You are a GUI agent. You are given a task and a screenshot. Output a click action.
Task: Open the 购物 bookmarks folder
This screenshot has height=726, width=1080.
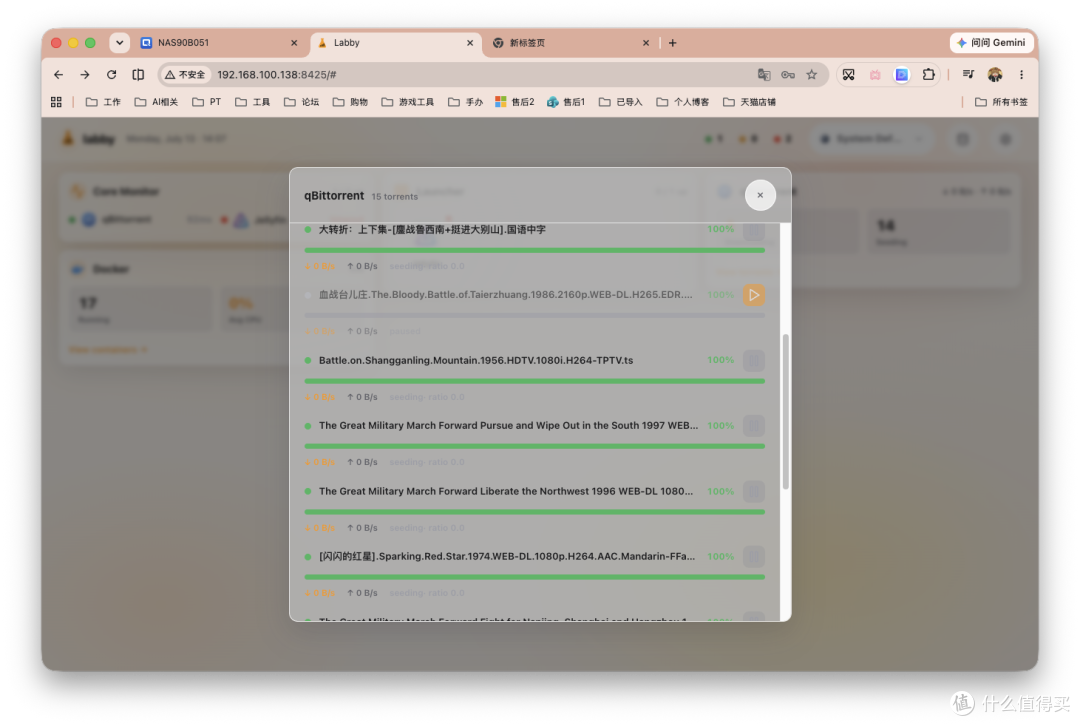tap(350, 102)
